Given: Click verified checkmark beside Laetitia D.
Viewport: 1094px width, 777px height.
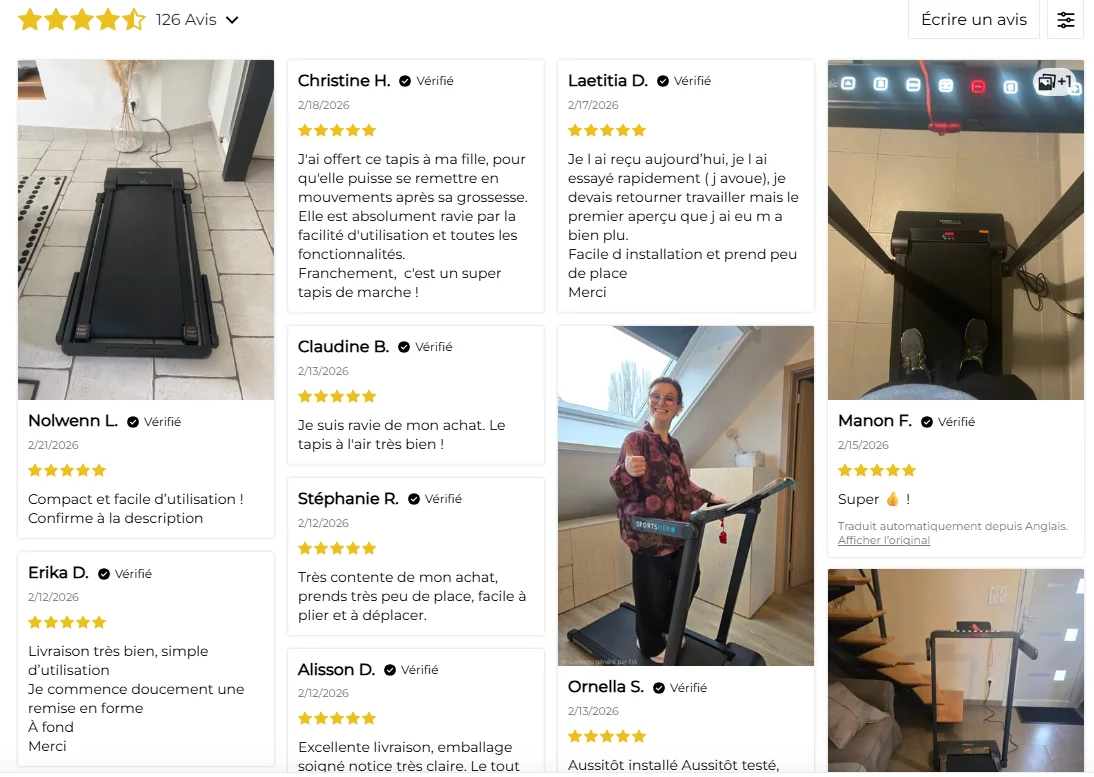Looking at the screenshot, I should 663,81.
